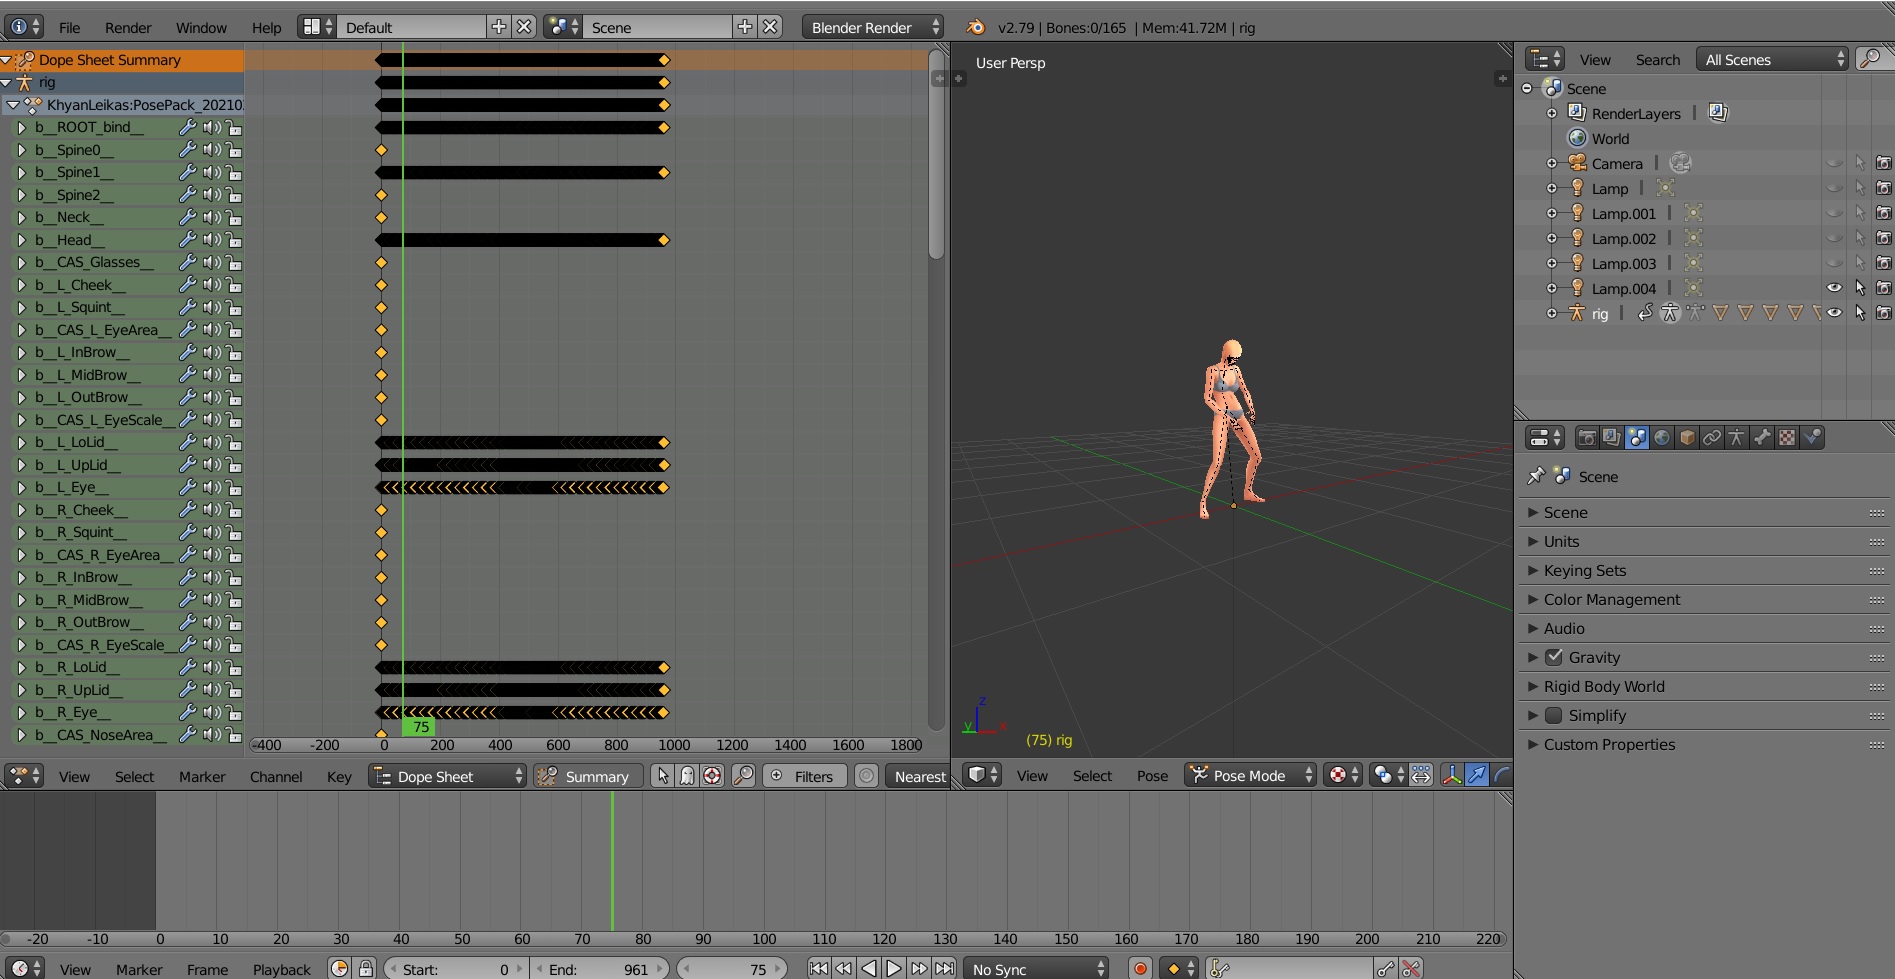The width and height of the screenshot is (1895, 979).
Task: Select the translate manipulator arrow icon
Action: click(1477, 775)
